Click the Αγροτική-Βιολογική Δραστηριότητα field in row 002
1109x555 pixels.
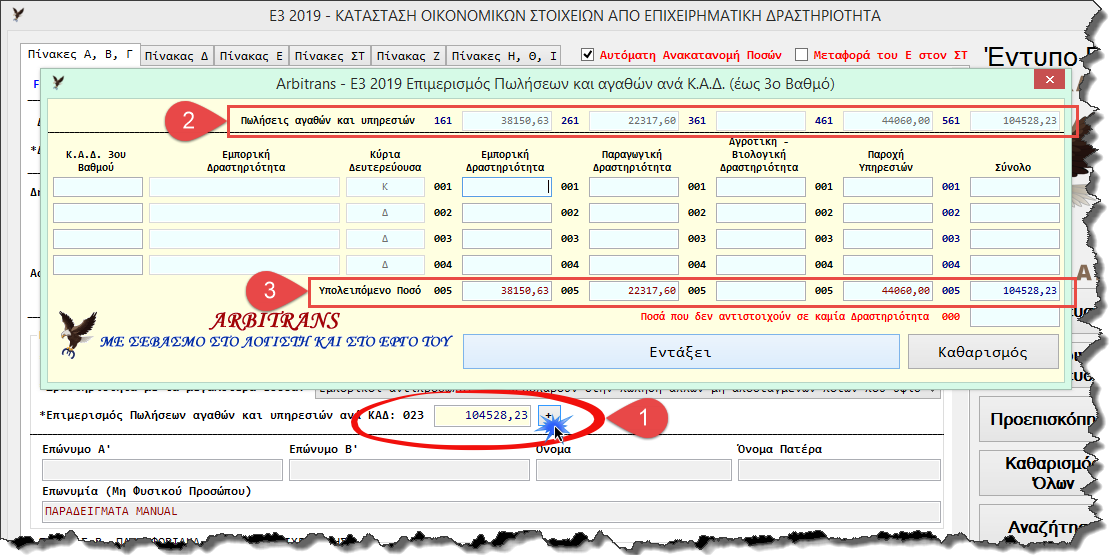(x=761, y=213)
